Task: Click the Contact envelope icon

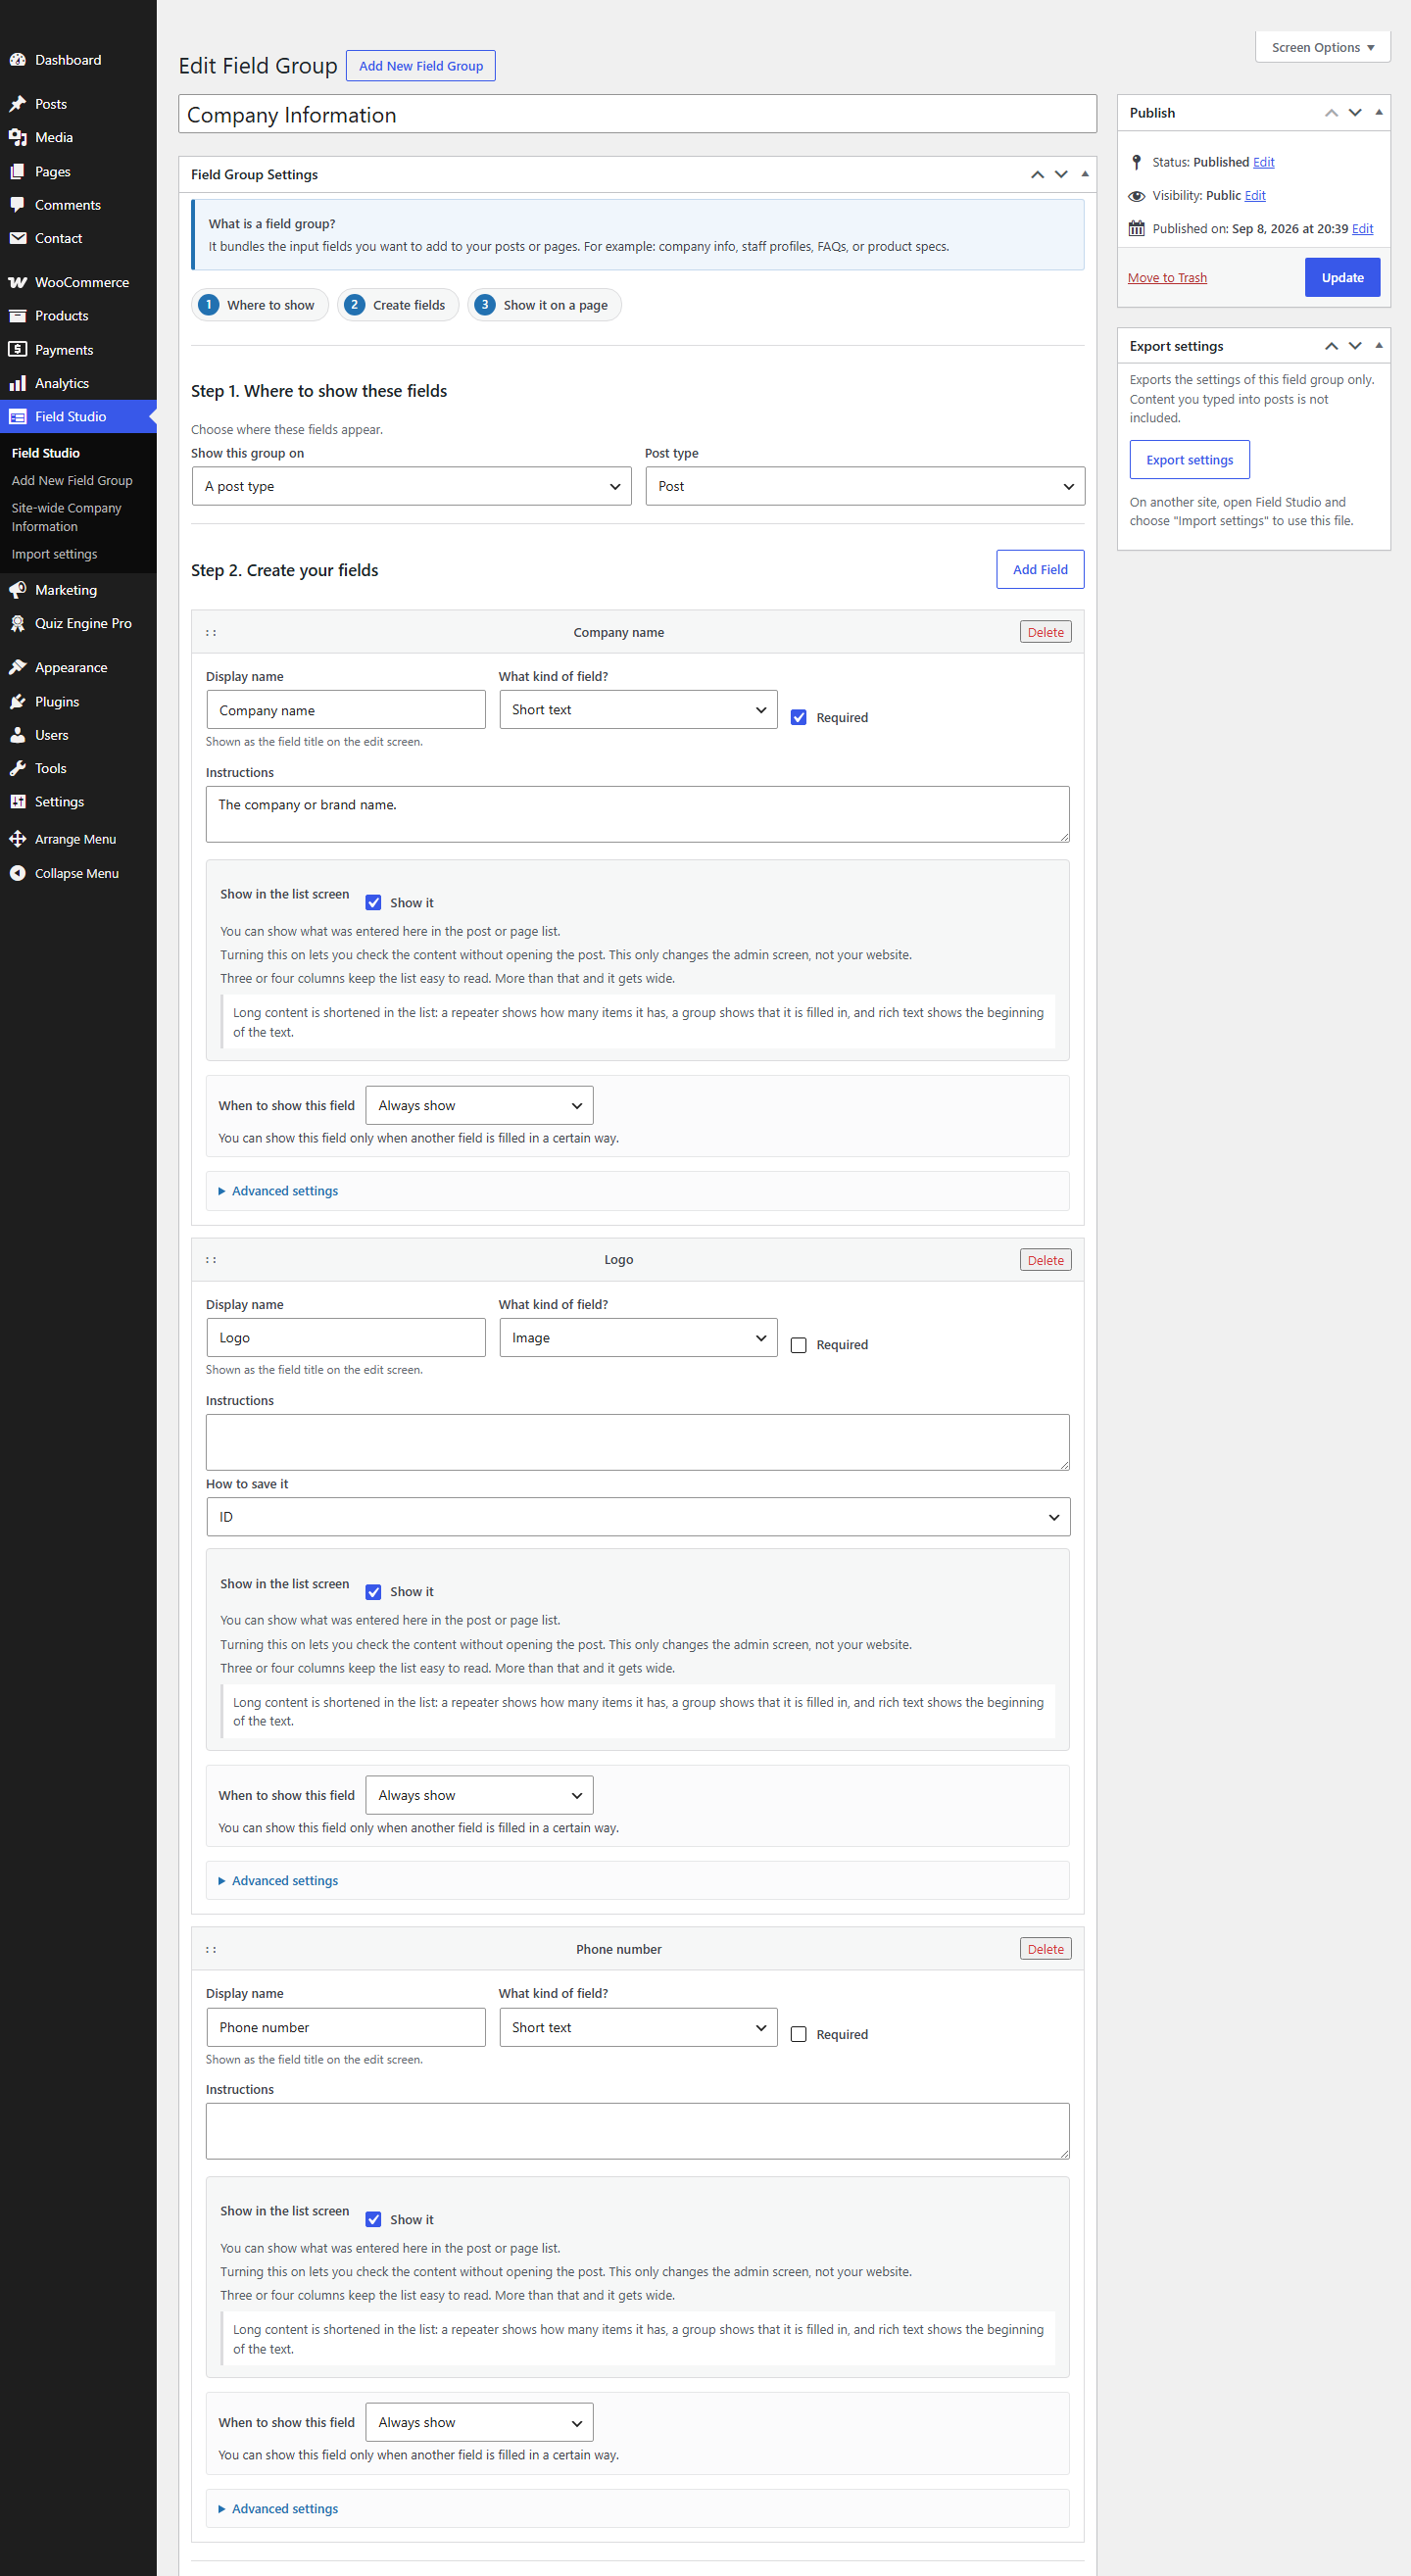Action: tap(18, 238)
